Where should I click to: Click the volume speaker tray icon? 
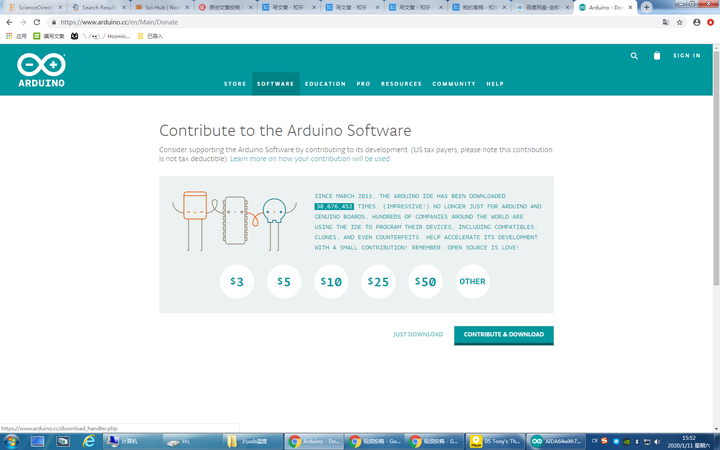(657, 442)
